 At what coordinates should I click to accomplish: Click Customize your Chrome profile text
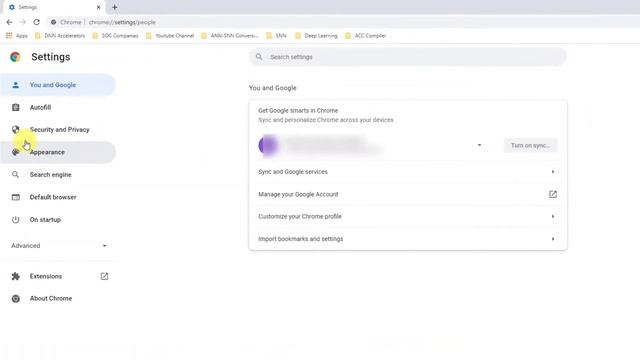click(x=300, y=216)
